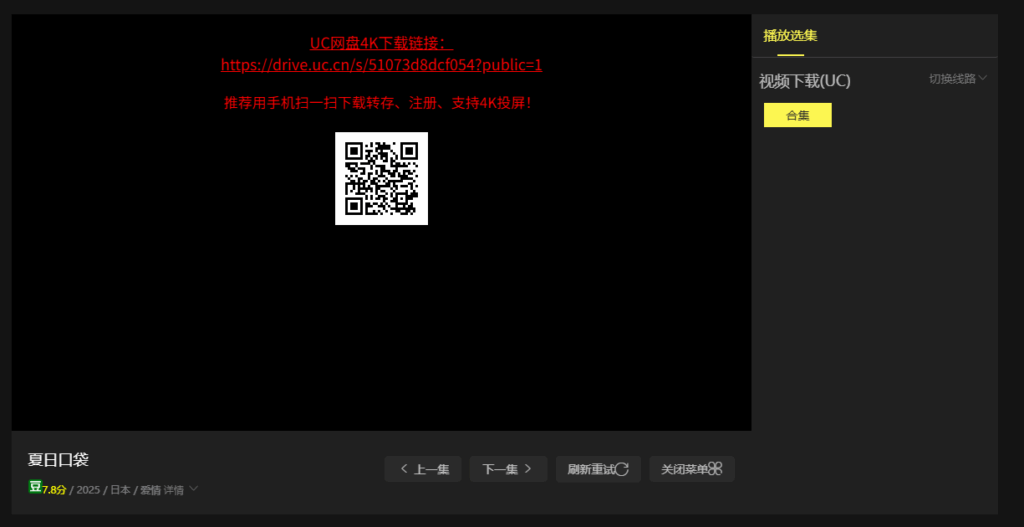1024x527 pixels.
Task: Click the 日本 region link
Action: pos(120,490)
